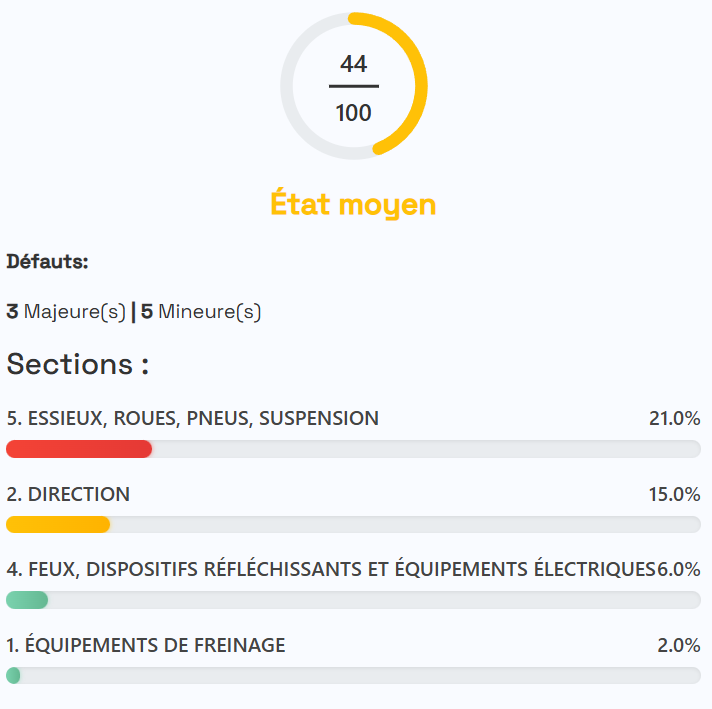This screenshot has width=712, height=709.
Task: Open the Essieux, Roues, Pneus, Suspension section
Action: [192, 418]
